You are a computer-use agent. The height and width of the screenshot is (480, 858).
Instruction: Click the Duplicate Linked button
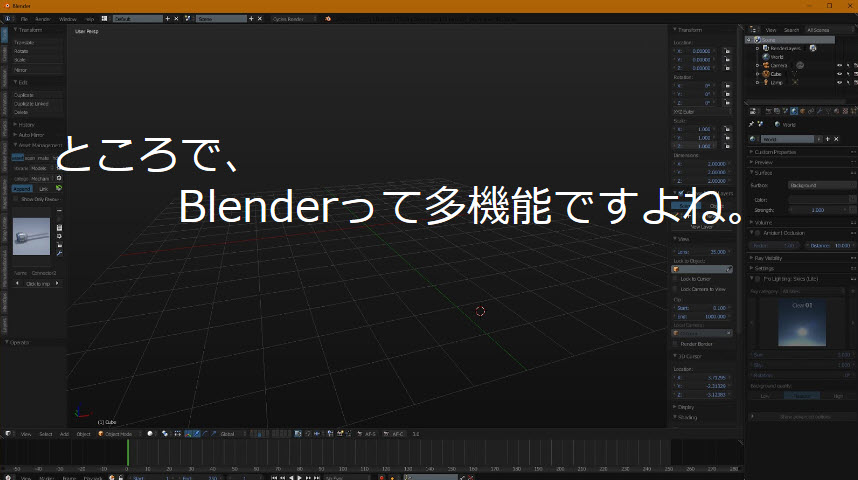coord(37,104)
